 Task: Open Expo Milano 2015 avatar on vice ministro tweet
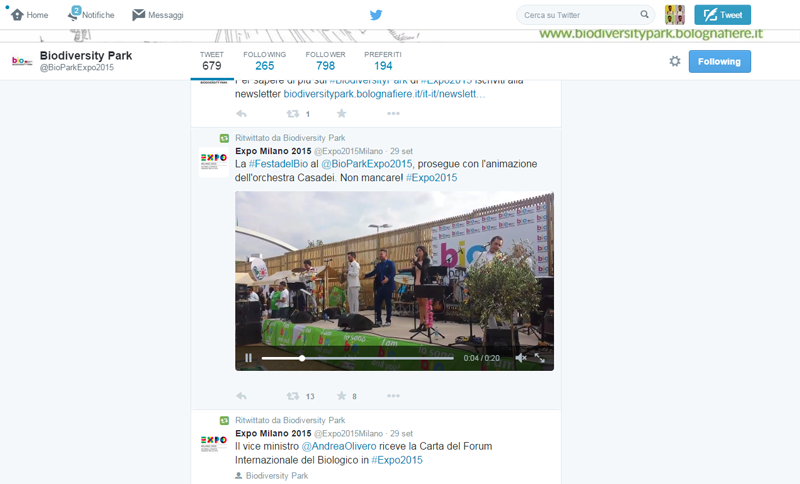(x=214, y=444)
